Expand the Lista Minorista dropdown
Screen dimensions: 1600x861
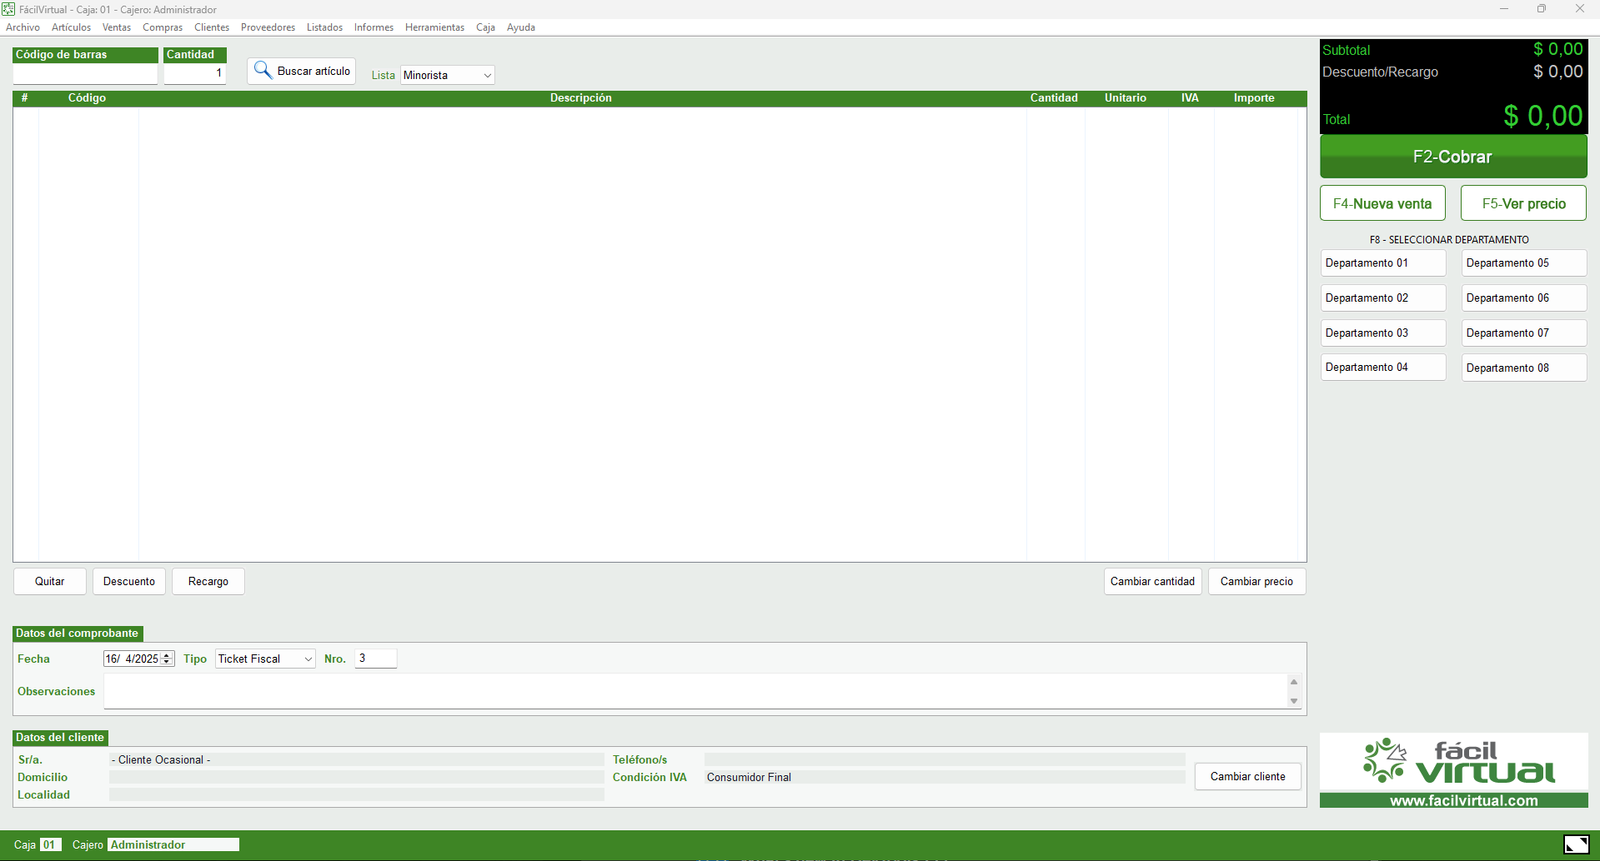(x=487, y=75)
